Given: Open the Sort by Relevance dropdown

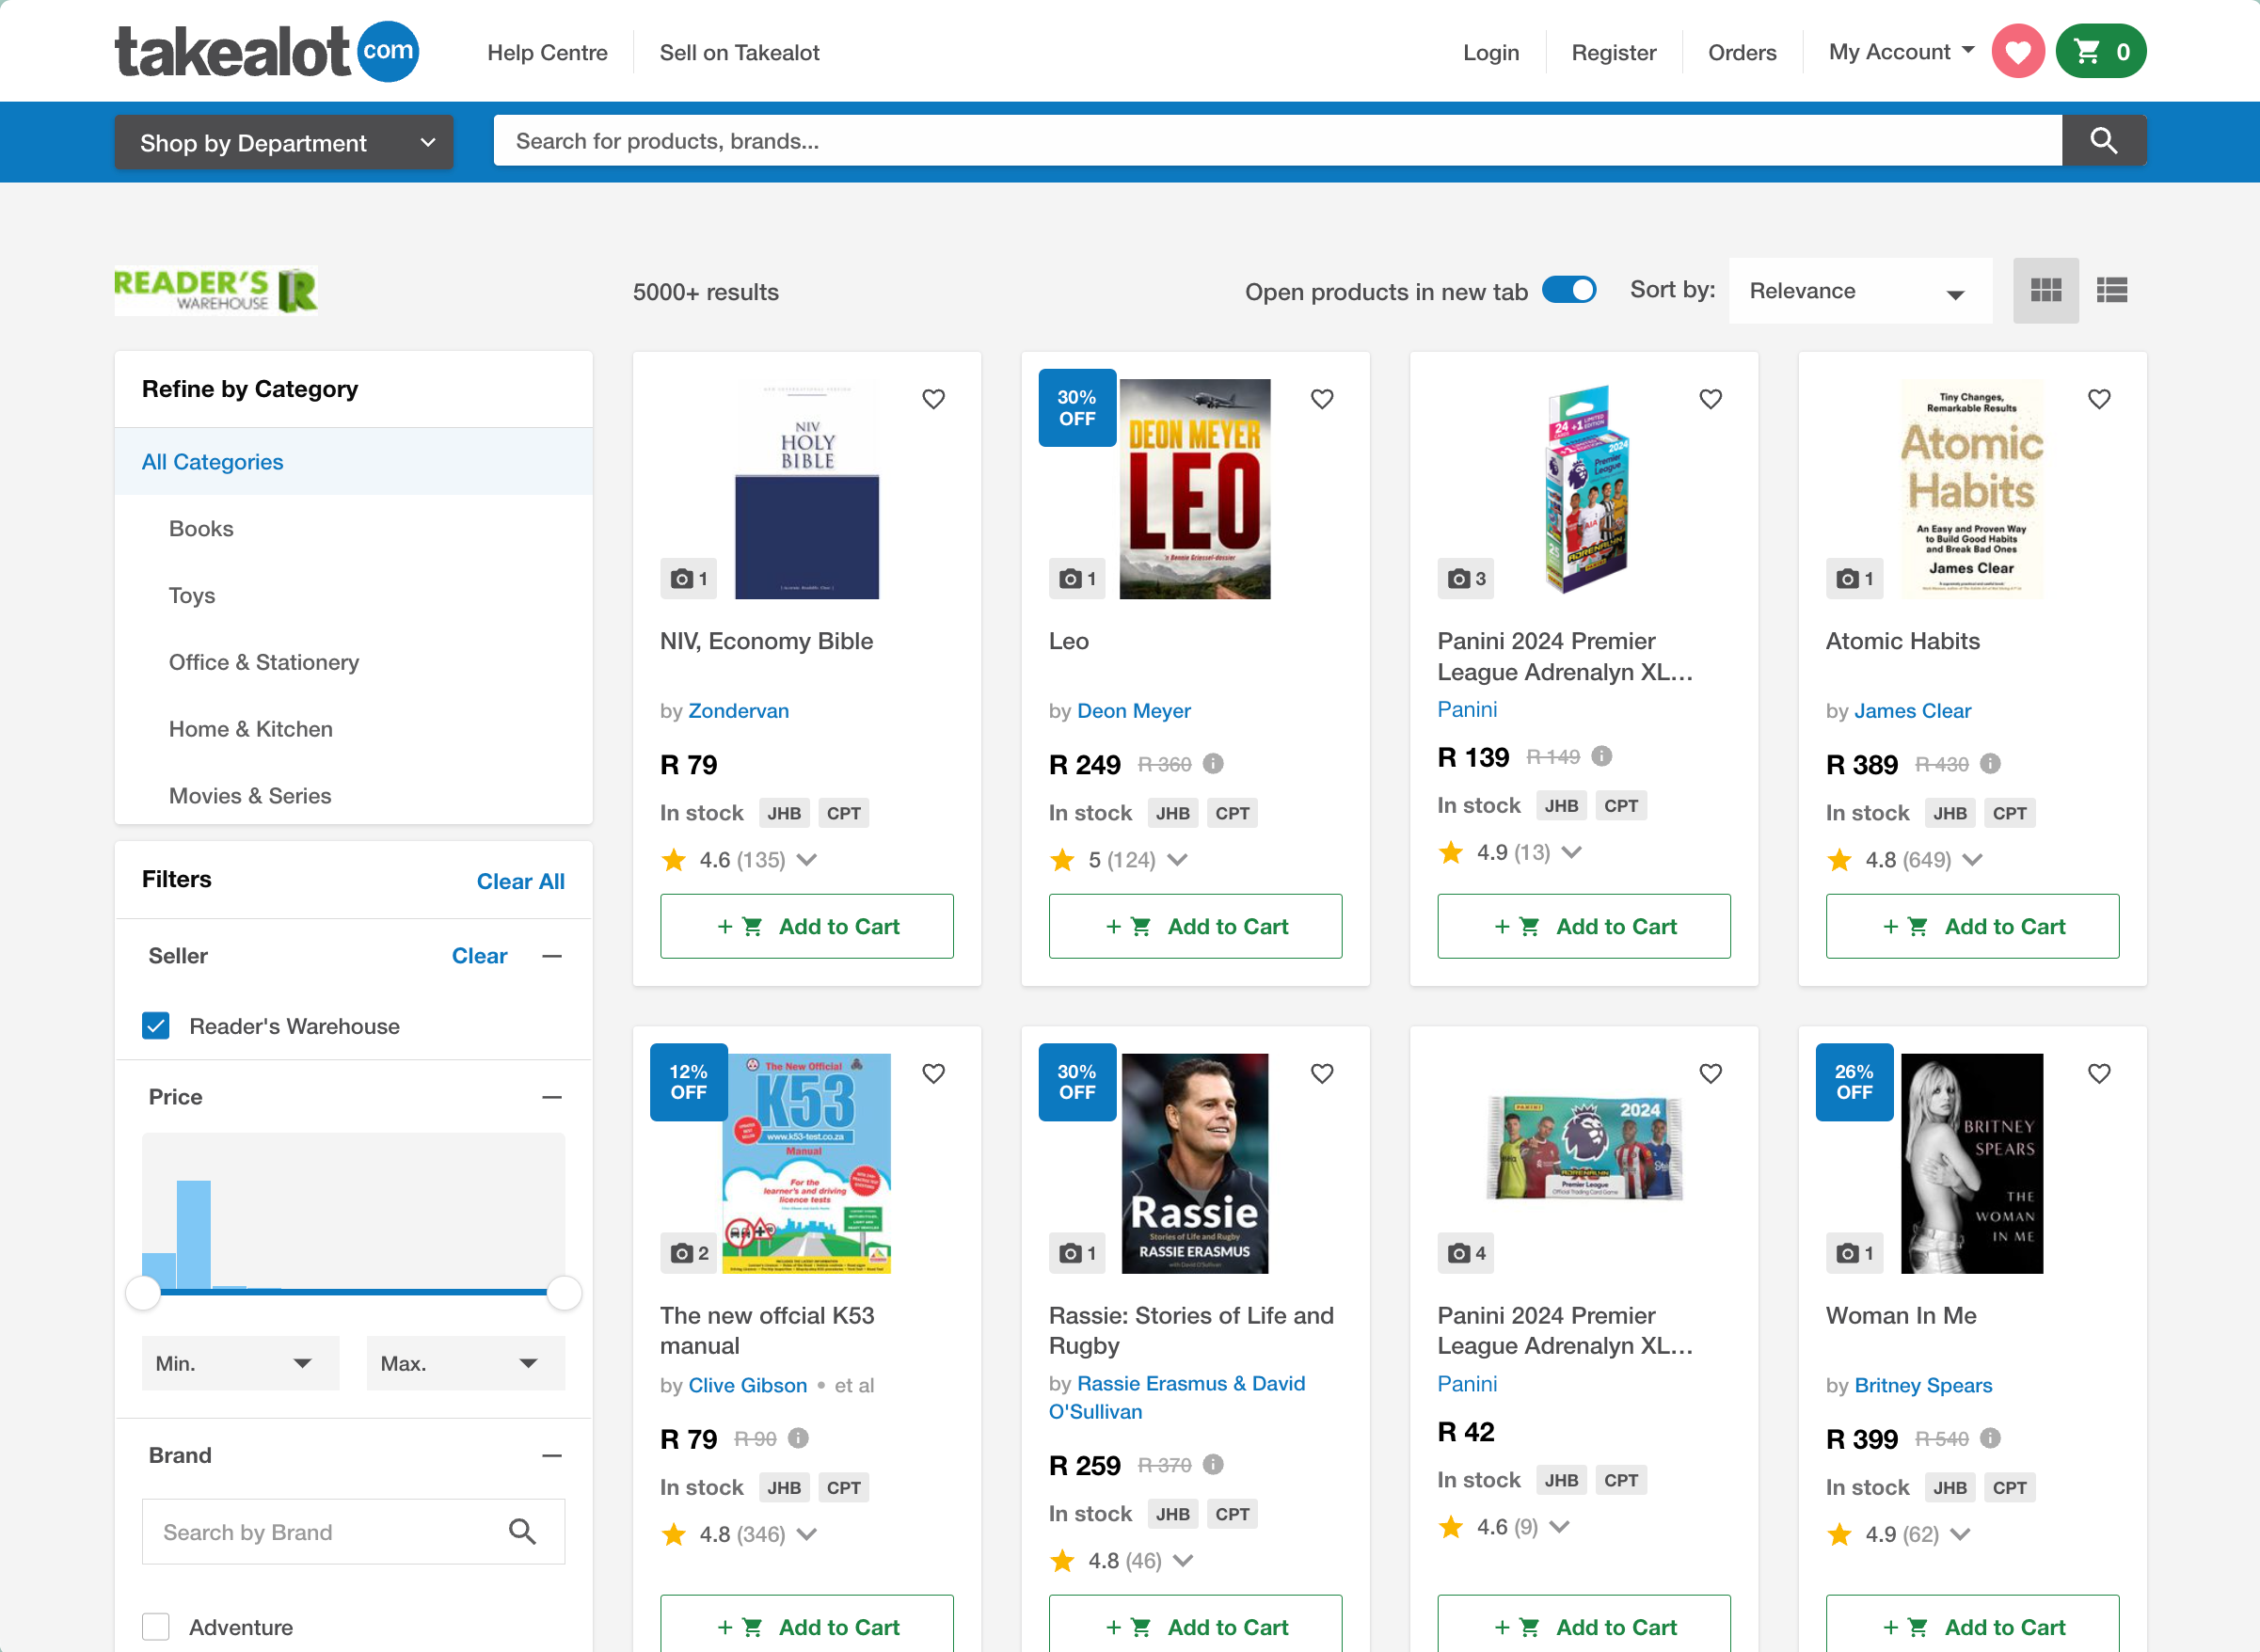Looking at the screenshot, I should [1858, 291].
